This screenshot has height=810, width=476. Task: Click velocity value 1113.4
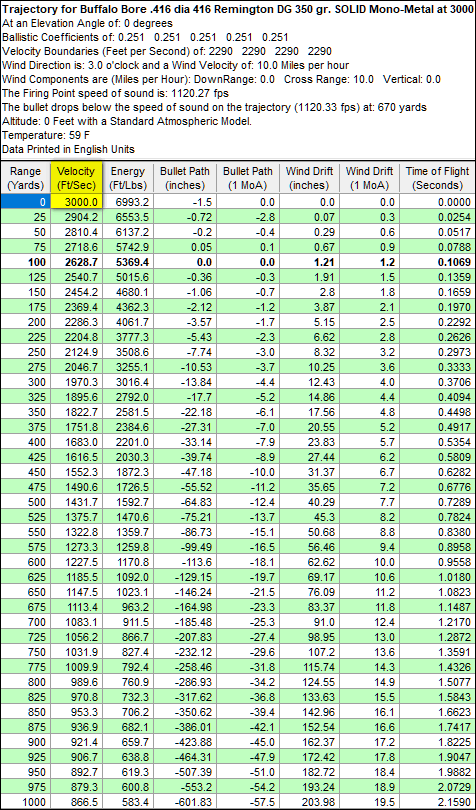76,605
